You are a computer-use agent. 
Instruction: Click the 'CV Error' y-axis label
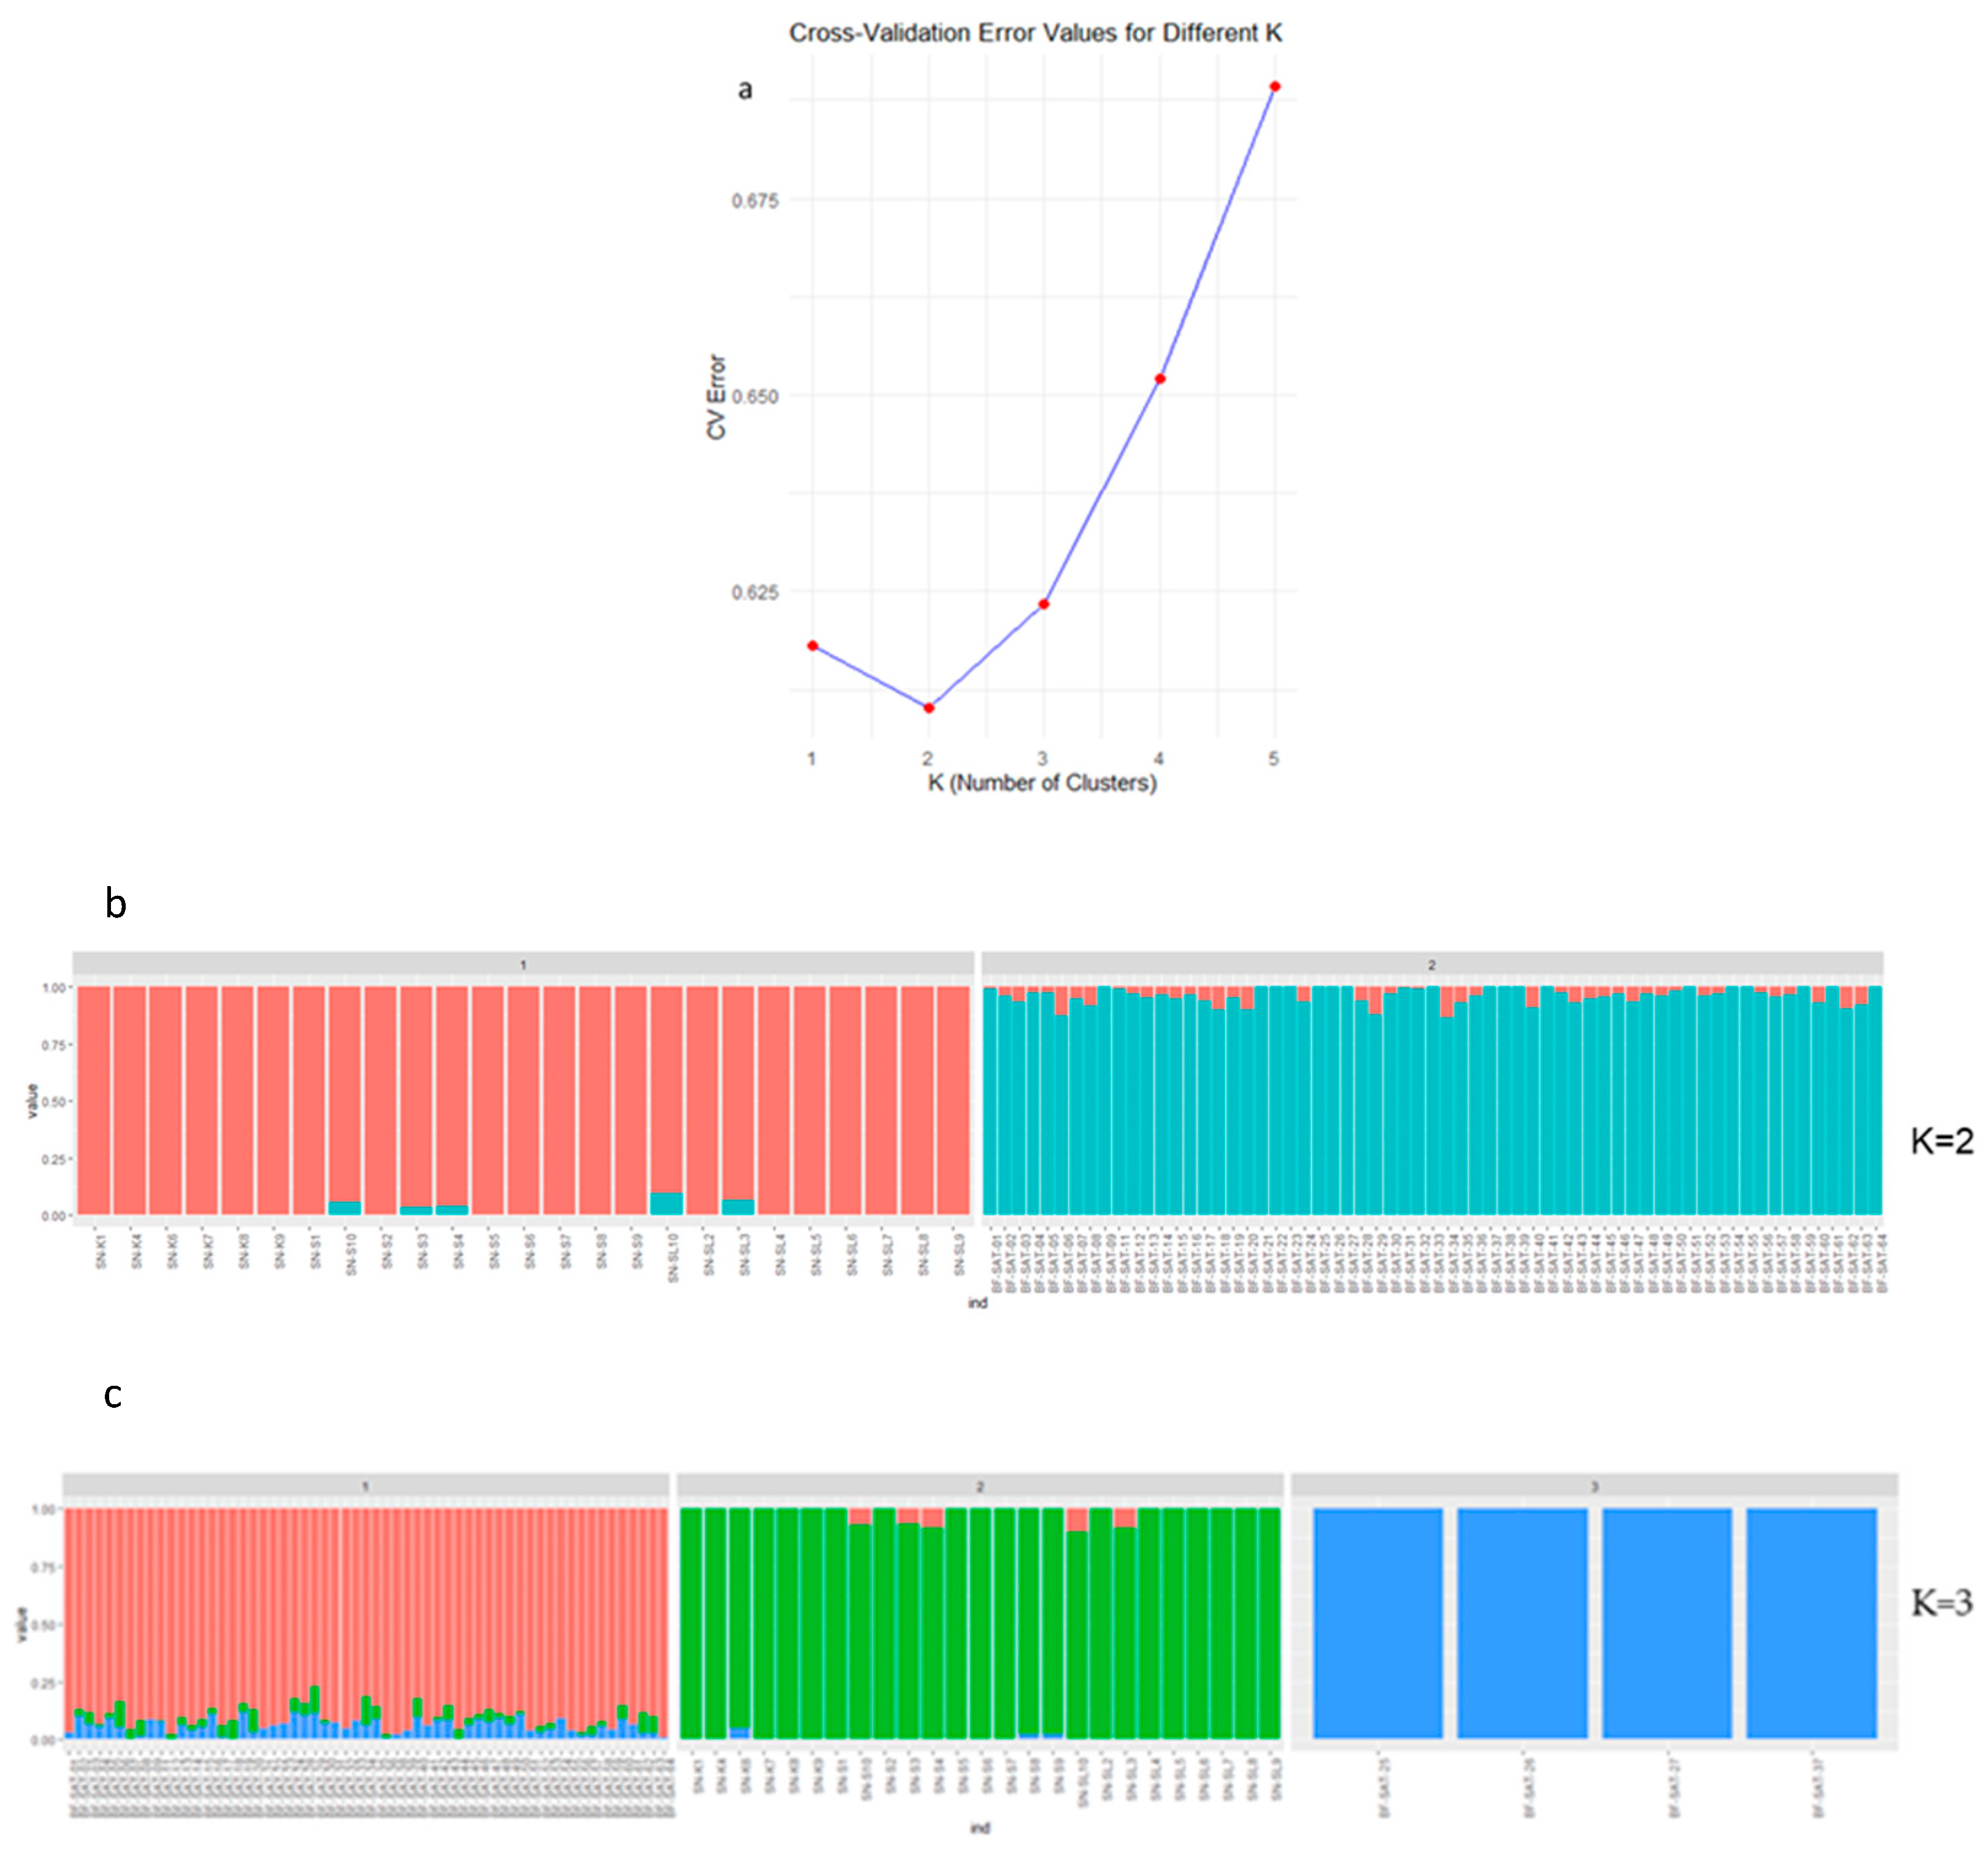pos(716,397)
